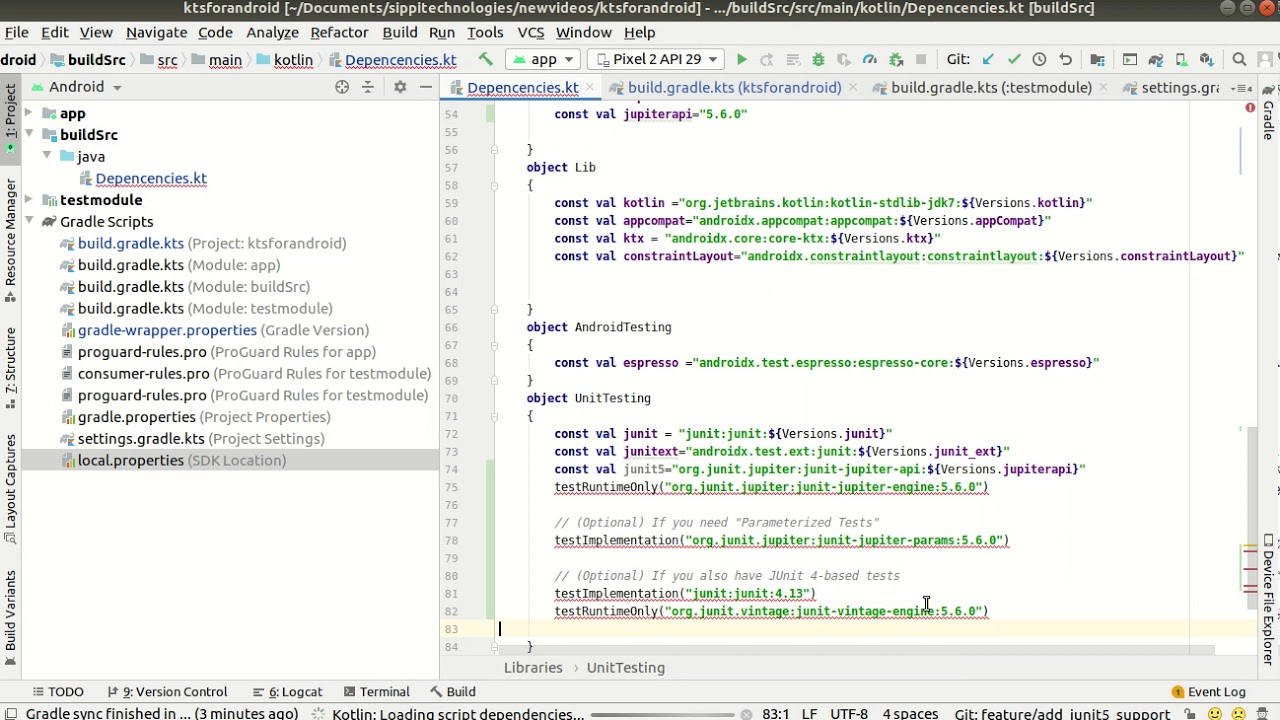
Task: Attach debugger to Android process icon
Action: coord(895,60)
